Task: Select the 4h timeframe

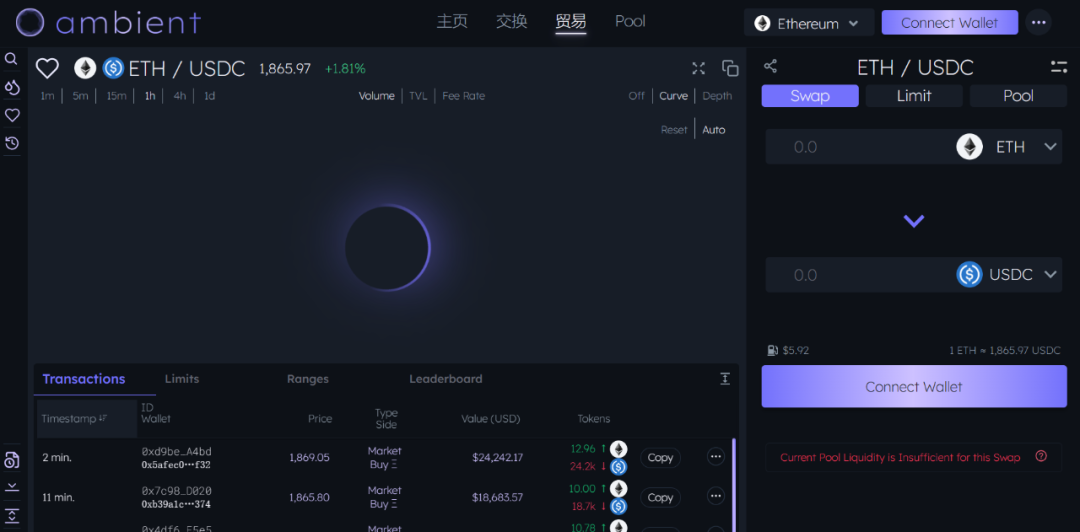Action: pos(180,96)
